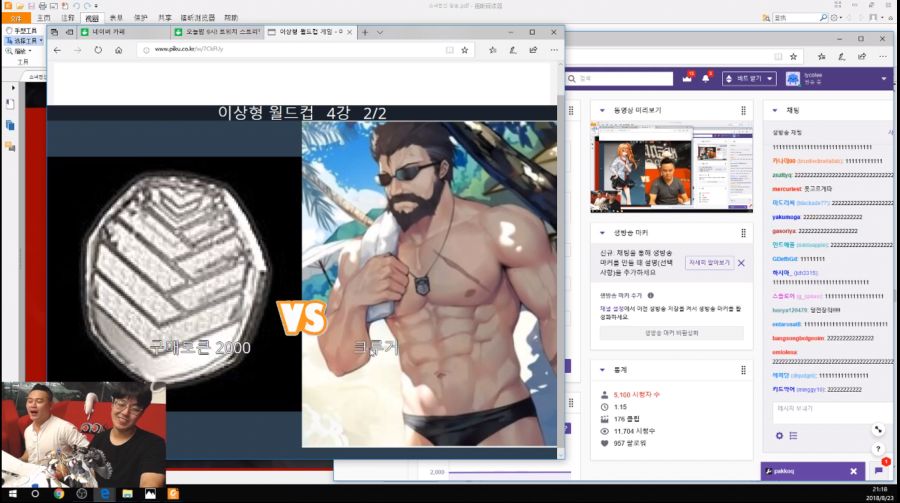Open the 主页 ribbon tab
The height and width of the screenshot is (503, 900).
pyautogui.click(x=44, y=18)
